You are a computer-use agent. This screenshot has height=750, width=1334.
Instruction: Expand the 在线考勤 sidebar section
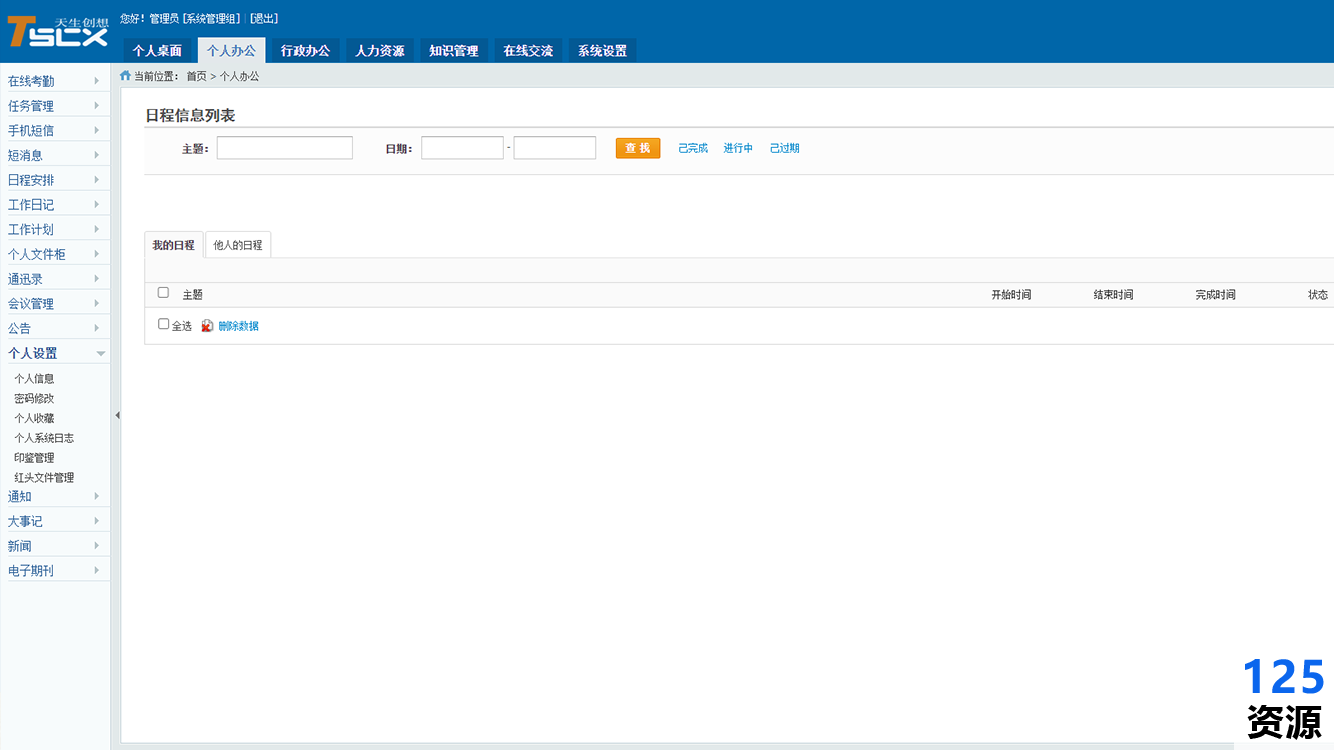coord(55,81)
